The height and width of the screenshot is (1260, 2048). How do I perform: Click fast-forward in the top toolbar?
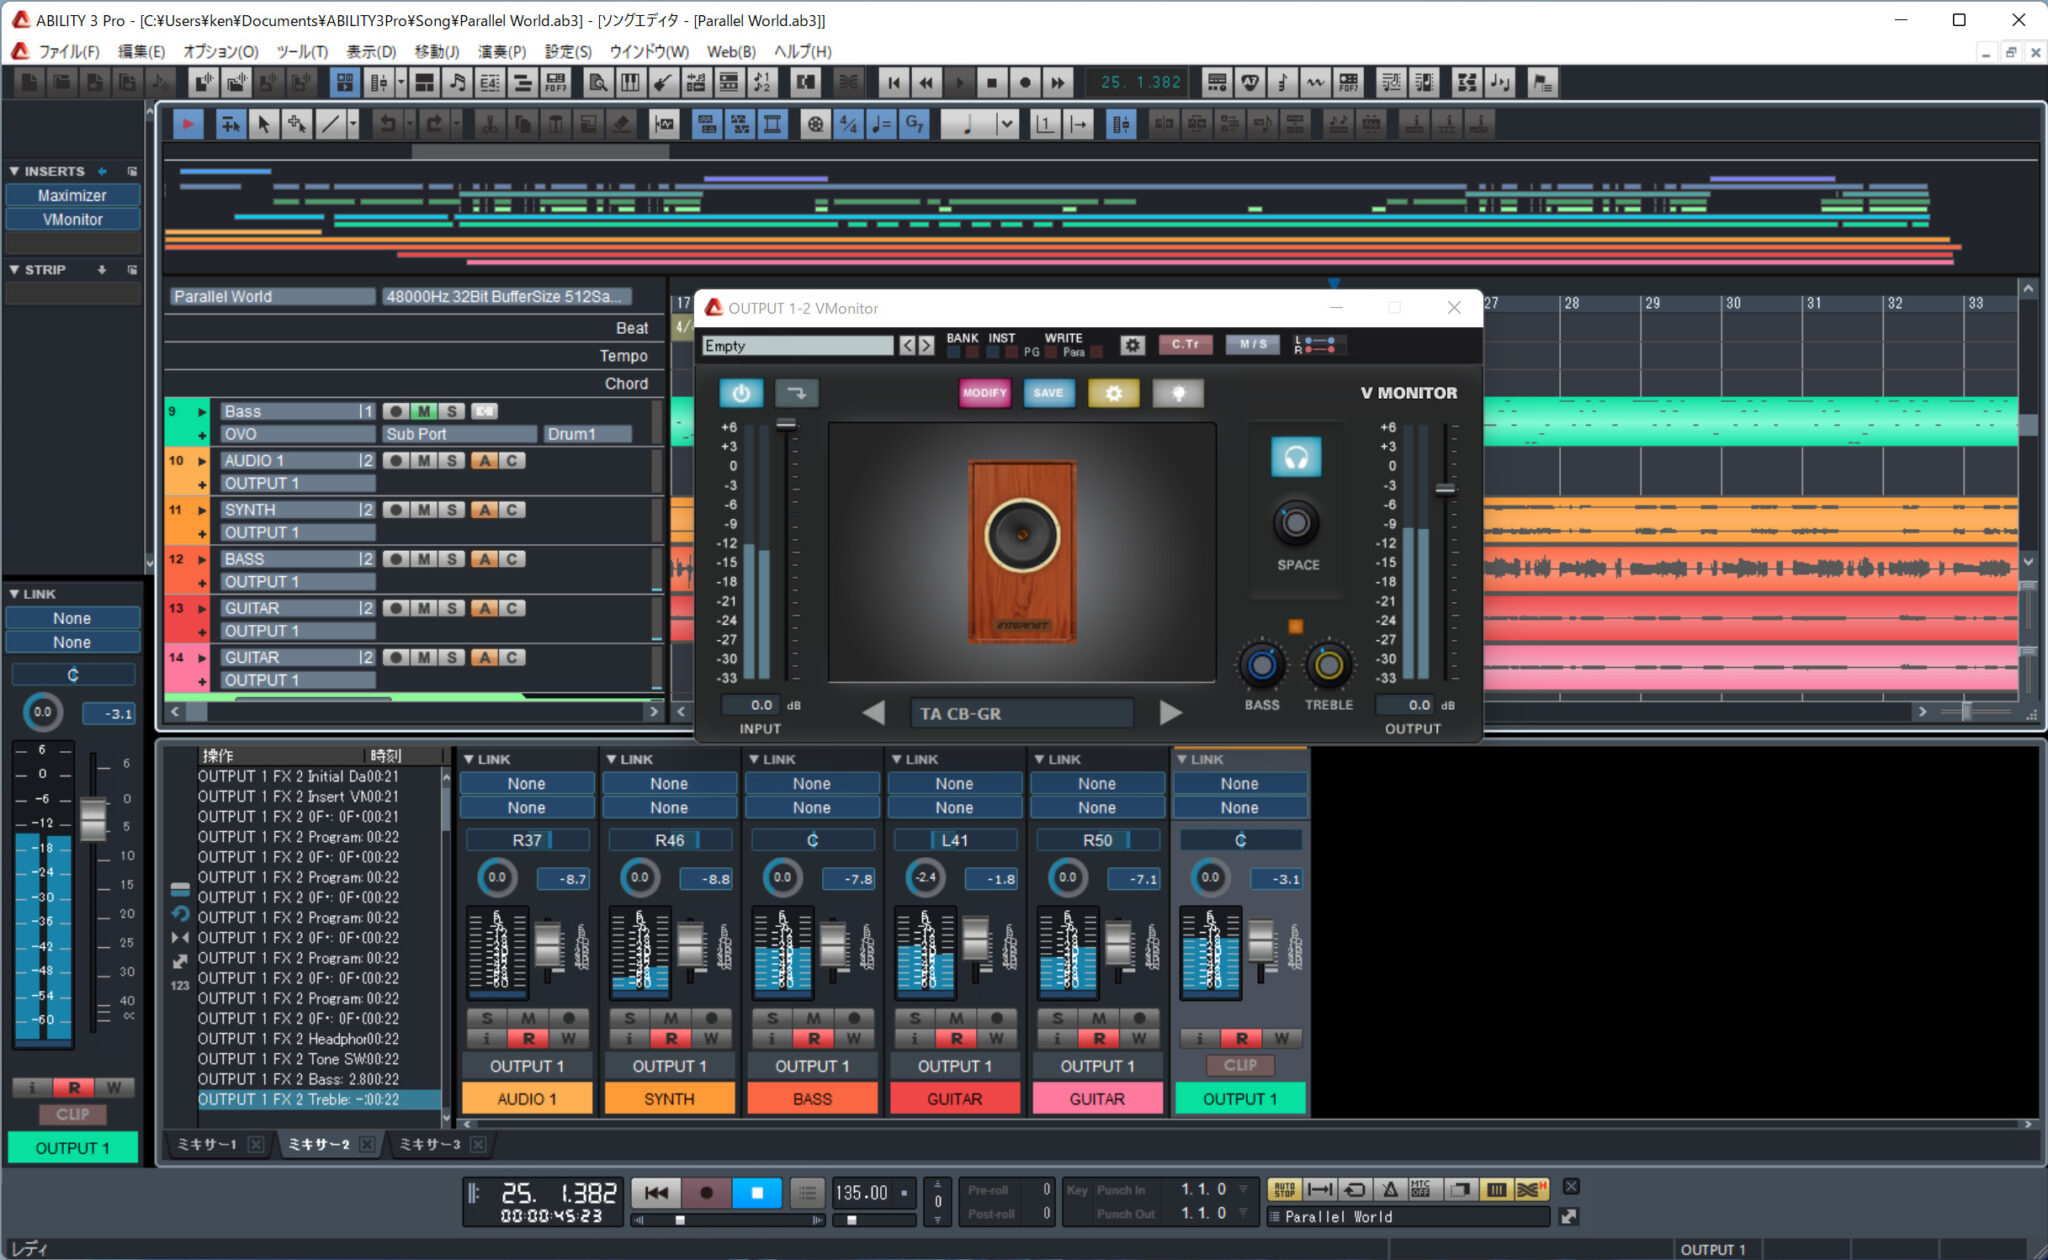point(1057,83)
